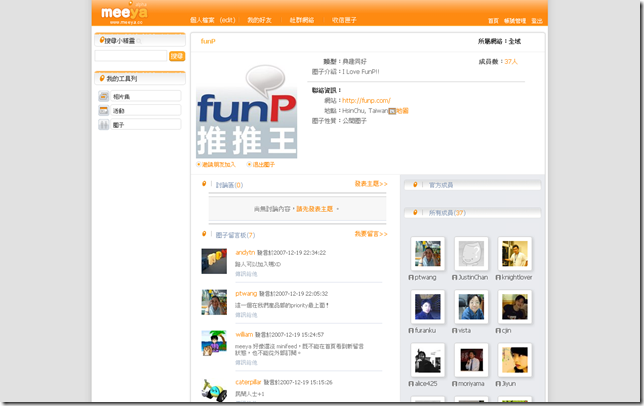The image size is (644, 406).
Task: Click 登出 logout link in header
Action: [x=537, y=21]
